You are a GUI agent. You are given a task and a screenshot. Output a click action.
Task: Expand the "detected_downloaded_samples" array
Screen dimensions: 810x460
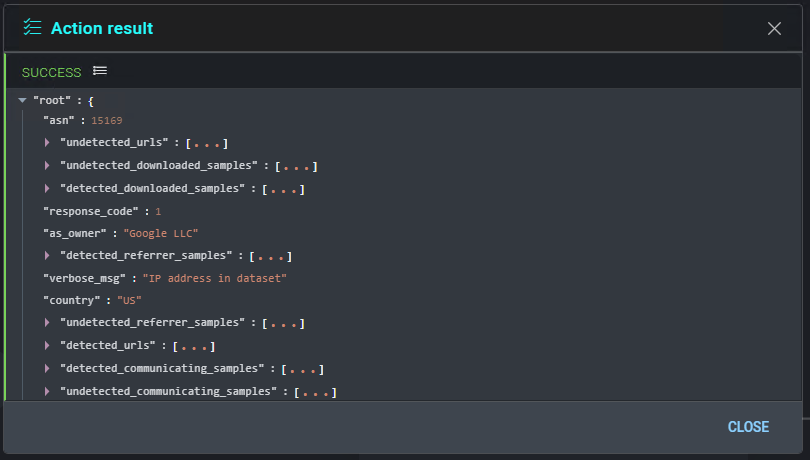click(x=47, y=188)
